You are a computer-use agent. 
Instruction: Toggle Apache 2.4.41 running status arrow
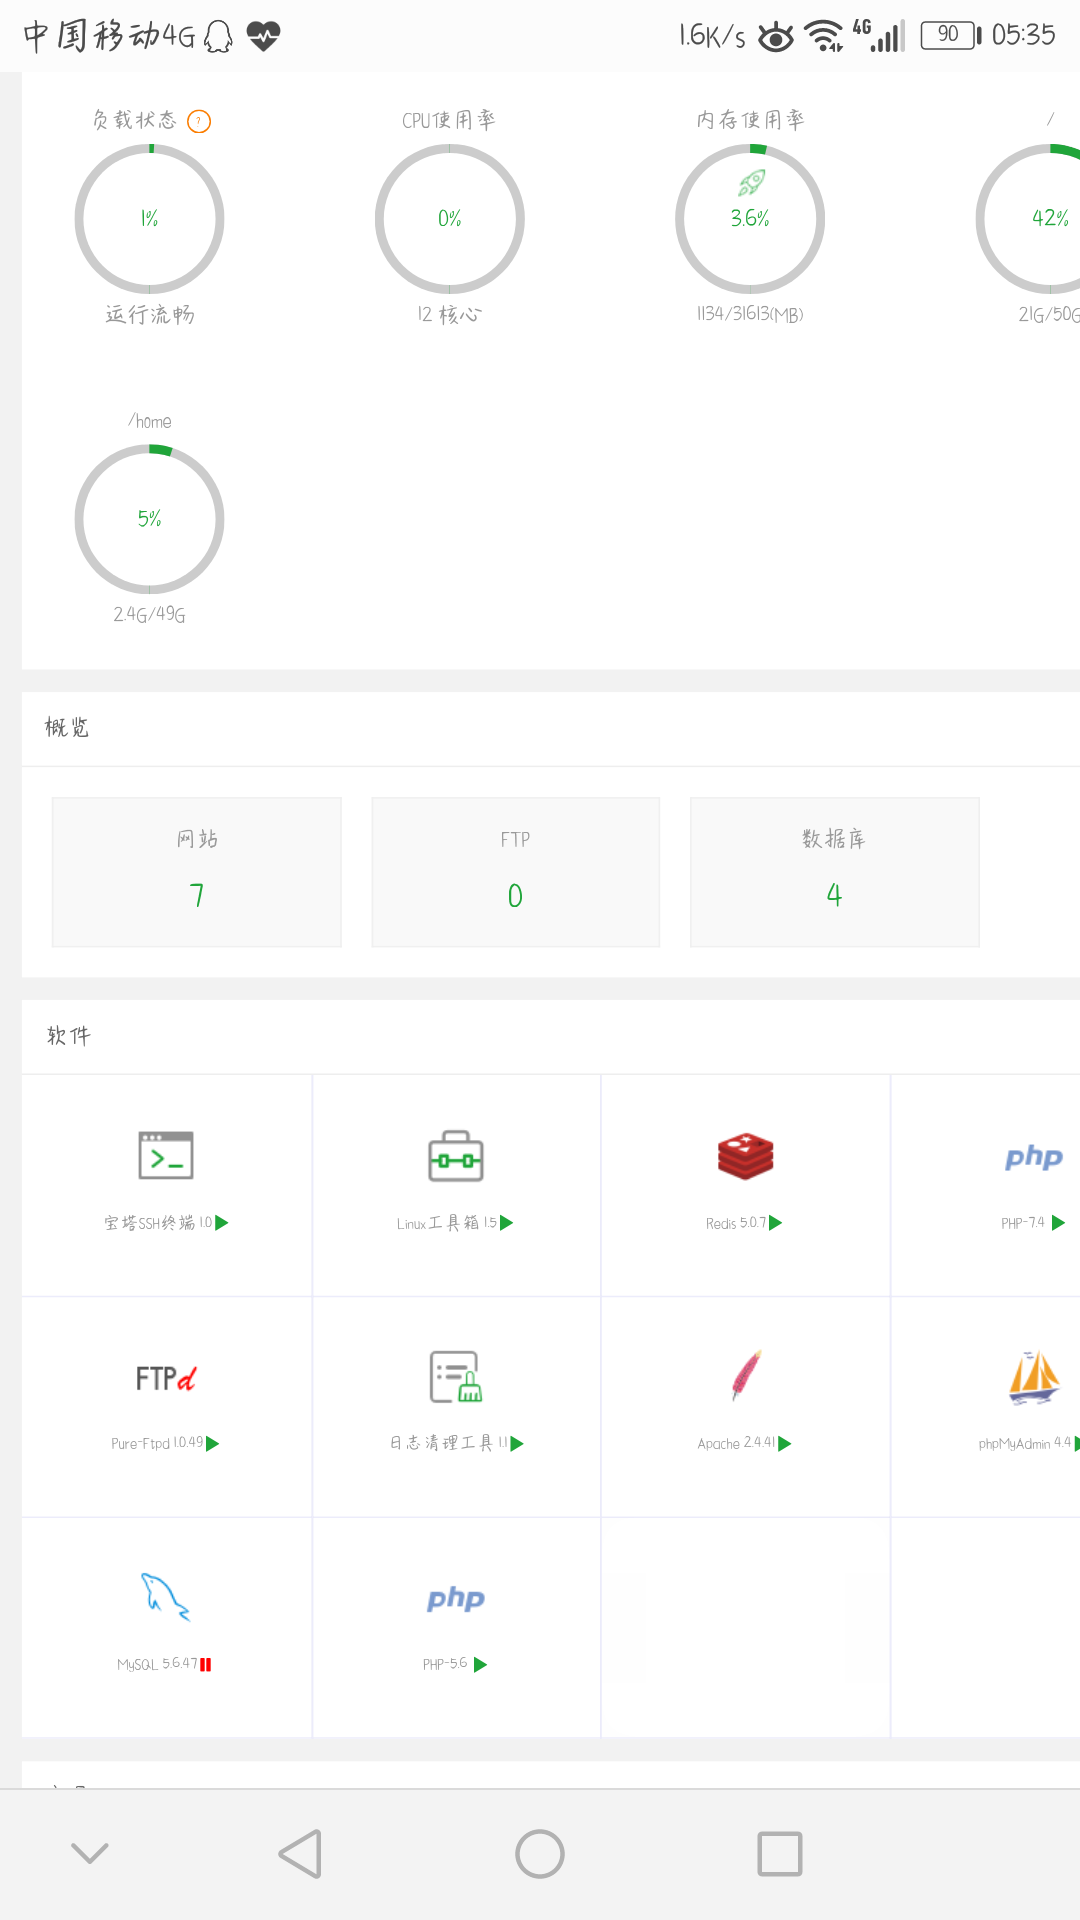coord(785,1444)
